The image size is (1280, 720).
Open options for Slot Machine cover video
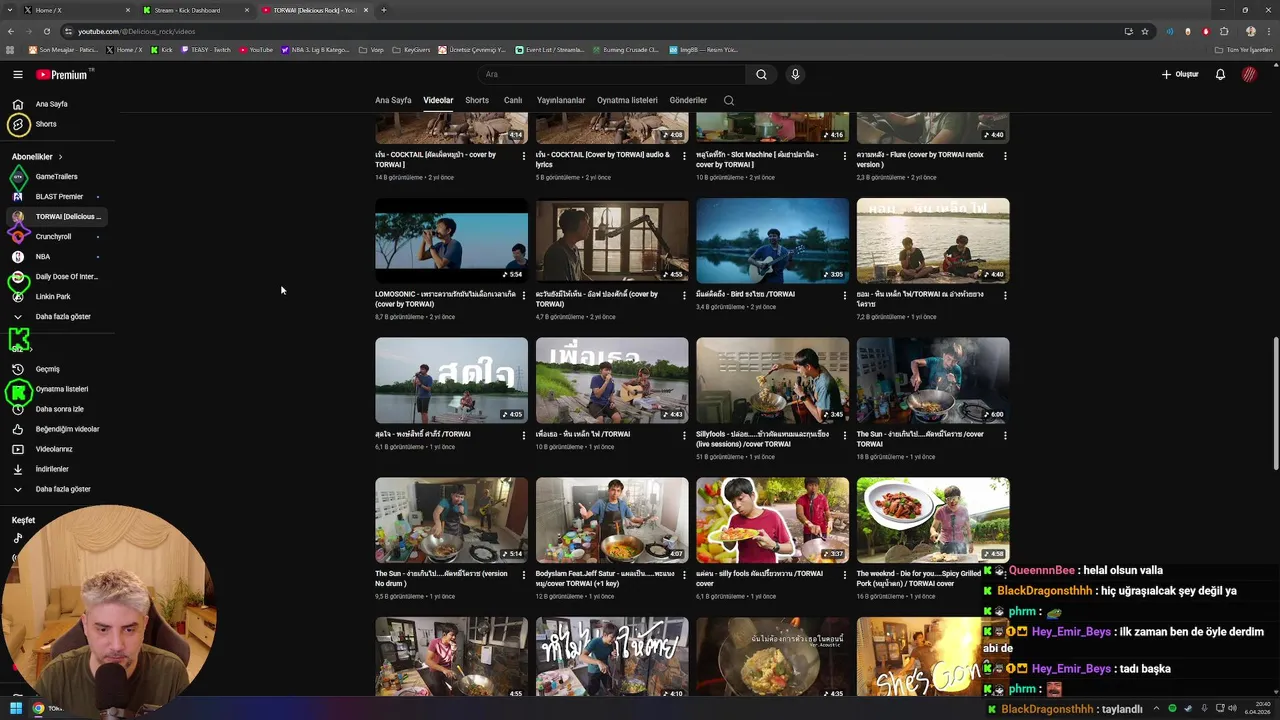(x=844, y=155)
